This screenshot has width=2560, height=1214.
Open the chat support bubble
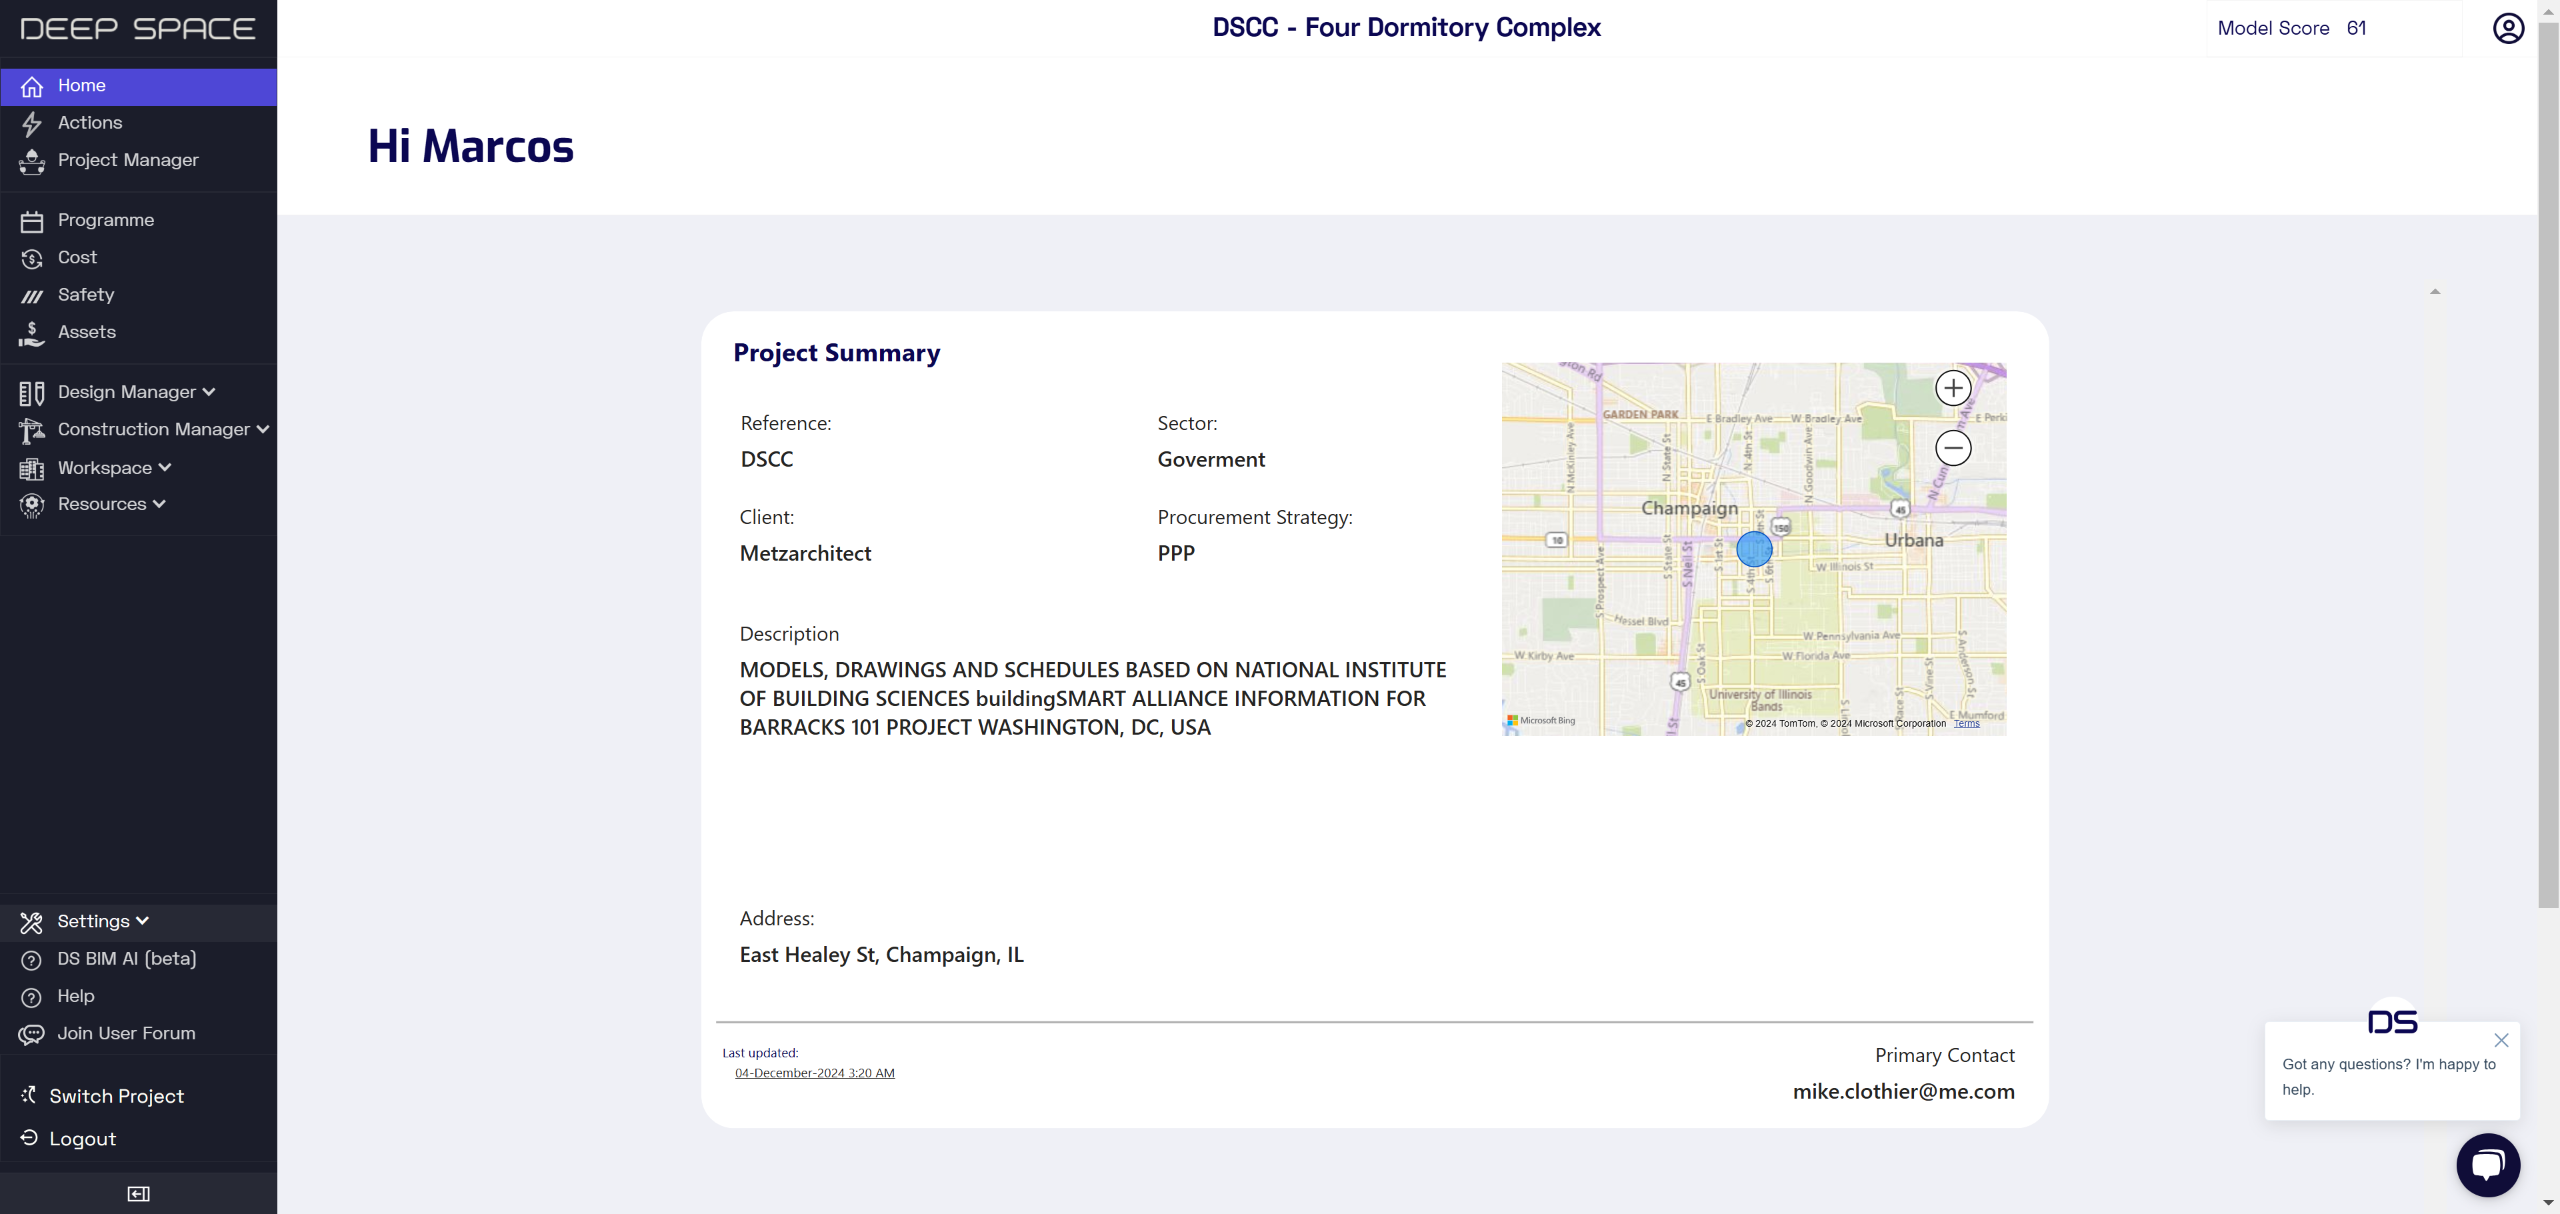[2487, 1165]
